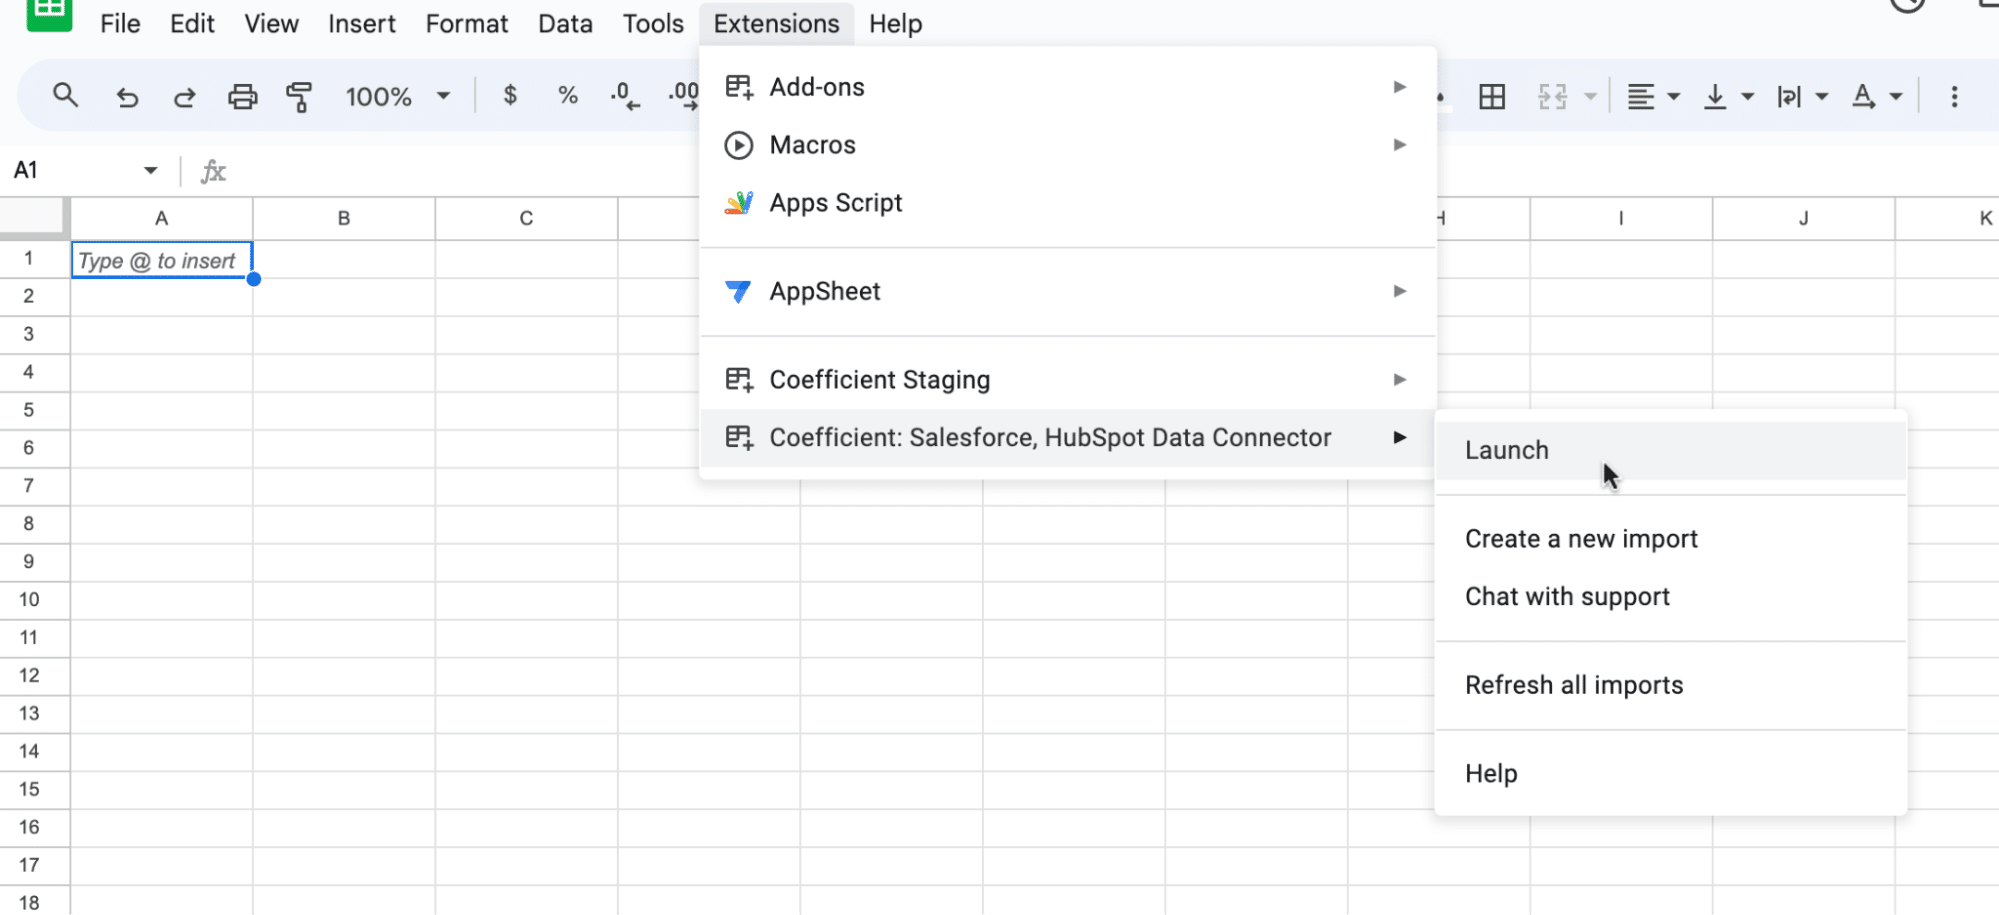Select column J header
1999x915 pixels.
click(x=1803, y=218)
